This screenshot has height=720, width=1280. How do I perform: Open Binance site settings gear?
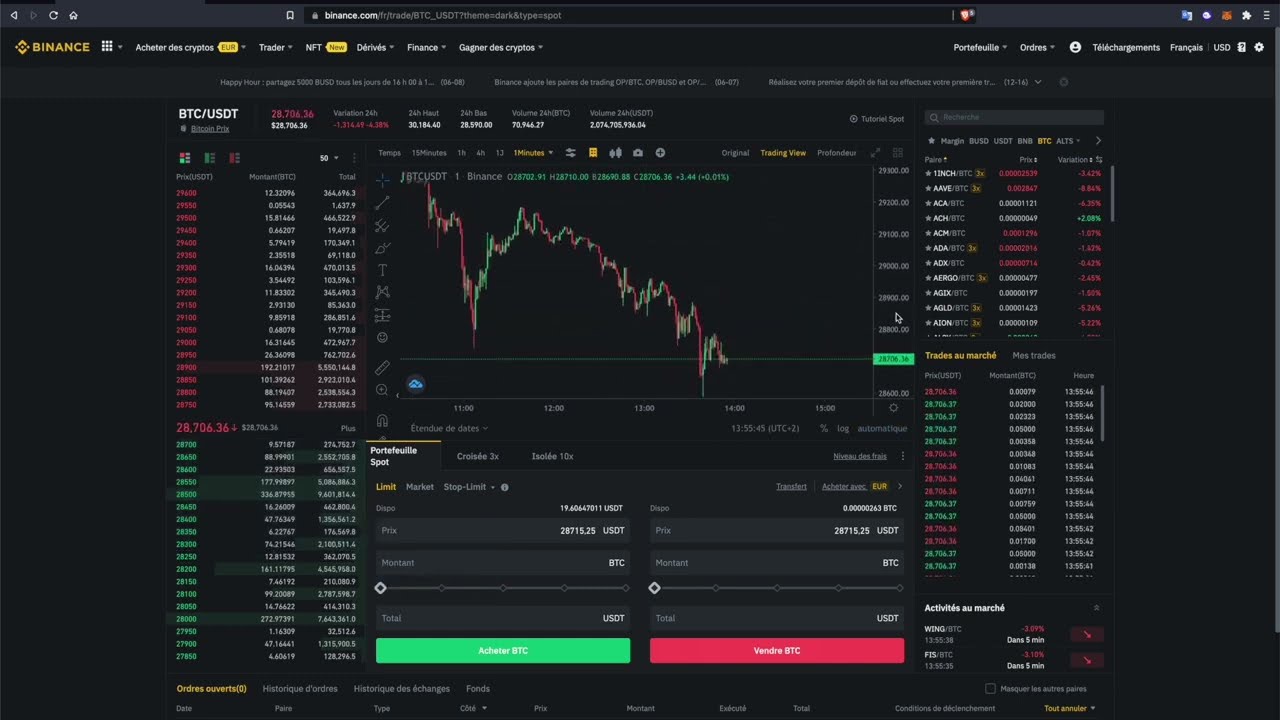1259,47
